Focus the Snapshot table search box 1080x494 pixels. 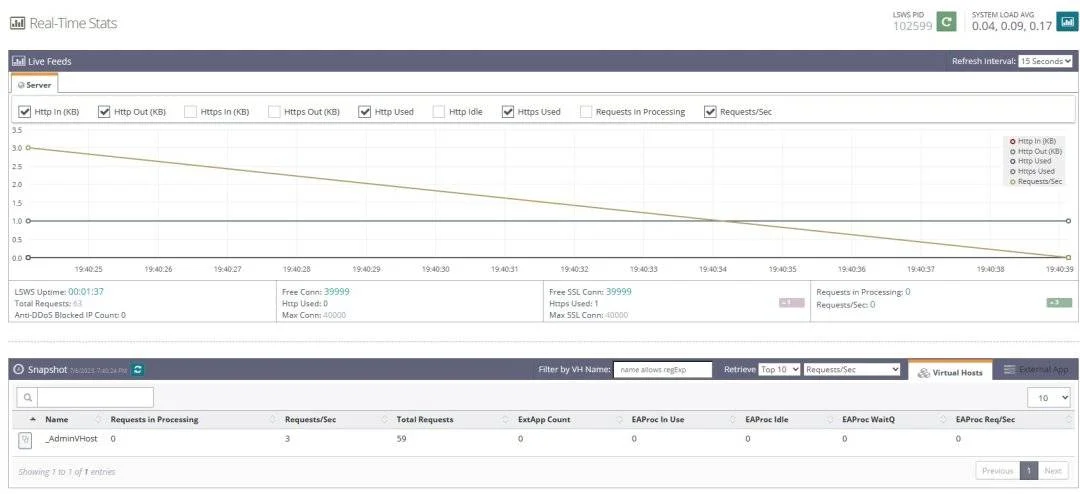pyautogui.click(x=95, y=398)
